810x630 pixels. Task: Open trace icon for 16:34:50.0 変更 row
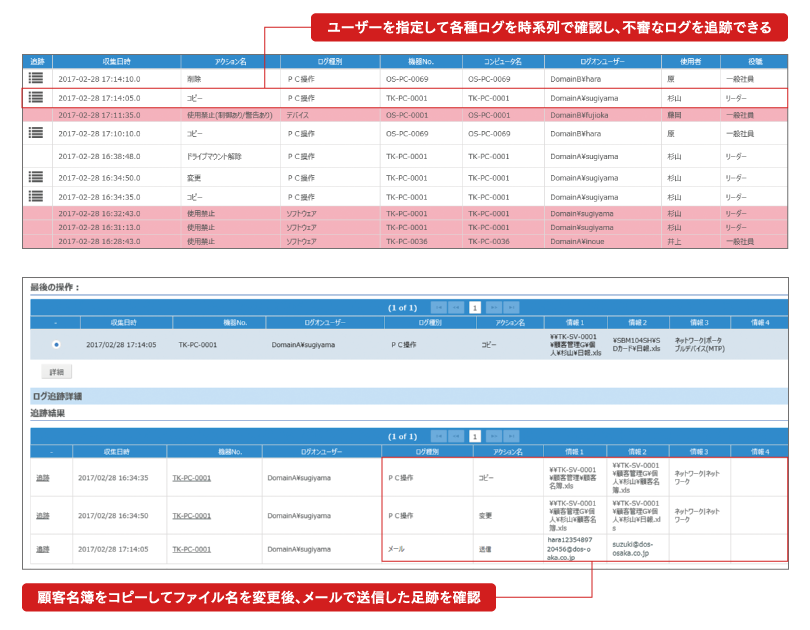click(x=36, y=177)
